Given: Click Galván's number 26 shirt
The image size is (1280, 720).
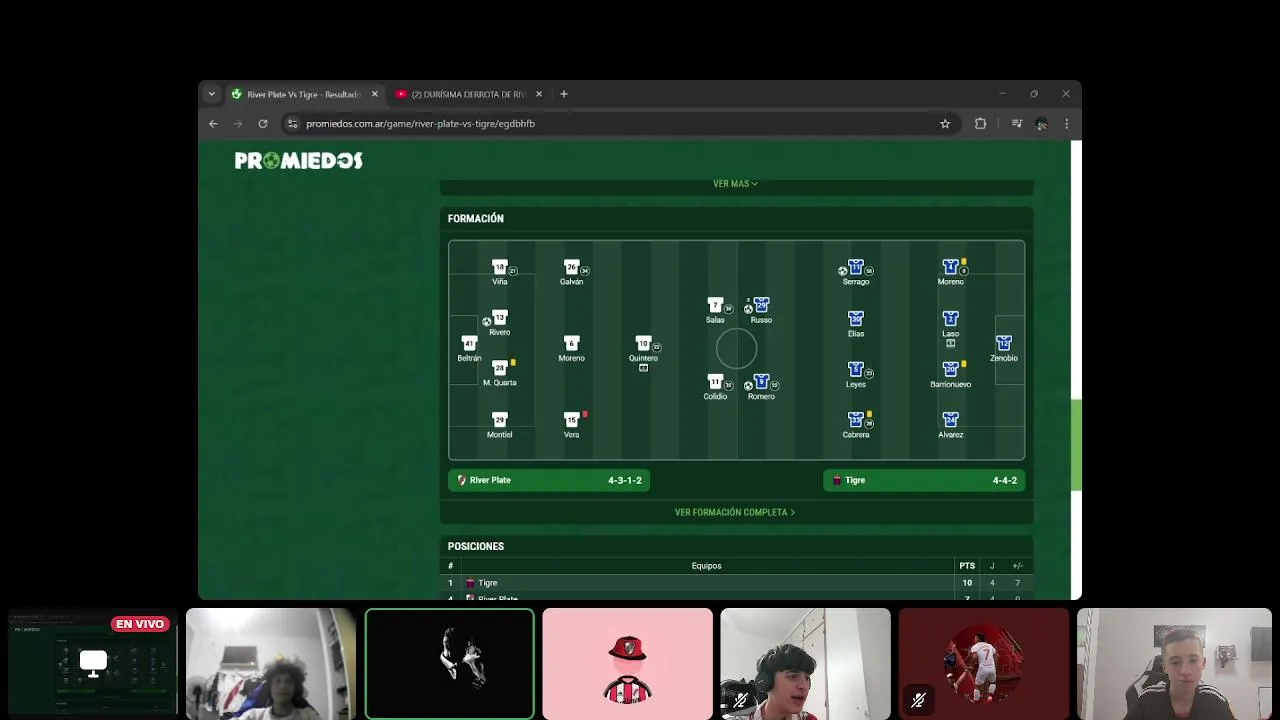Looking at the screenshot, I should pos(571,267).
